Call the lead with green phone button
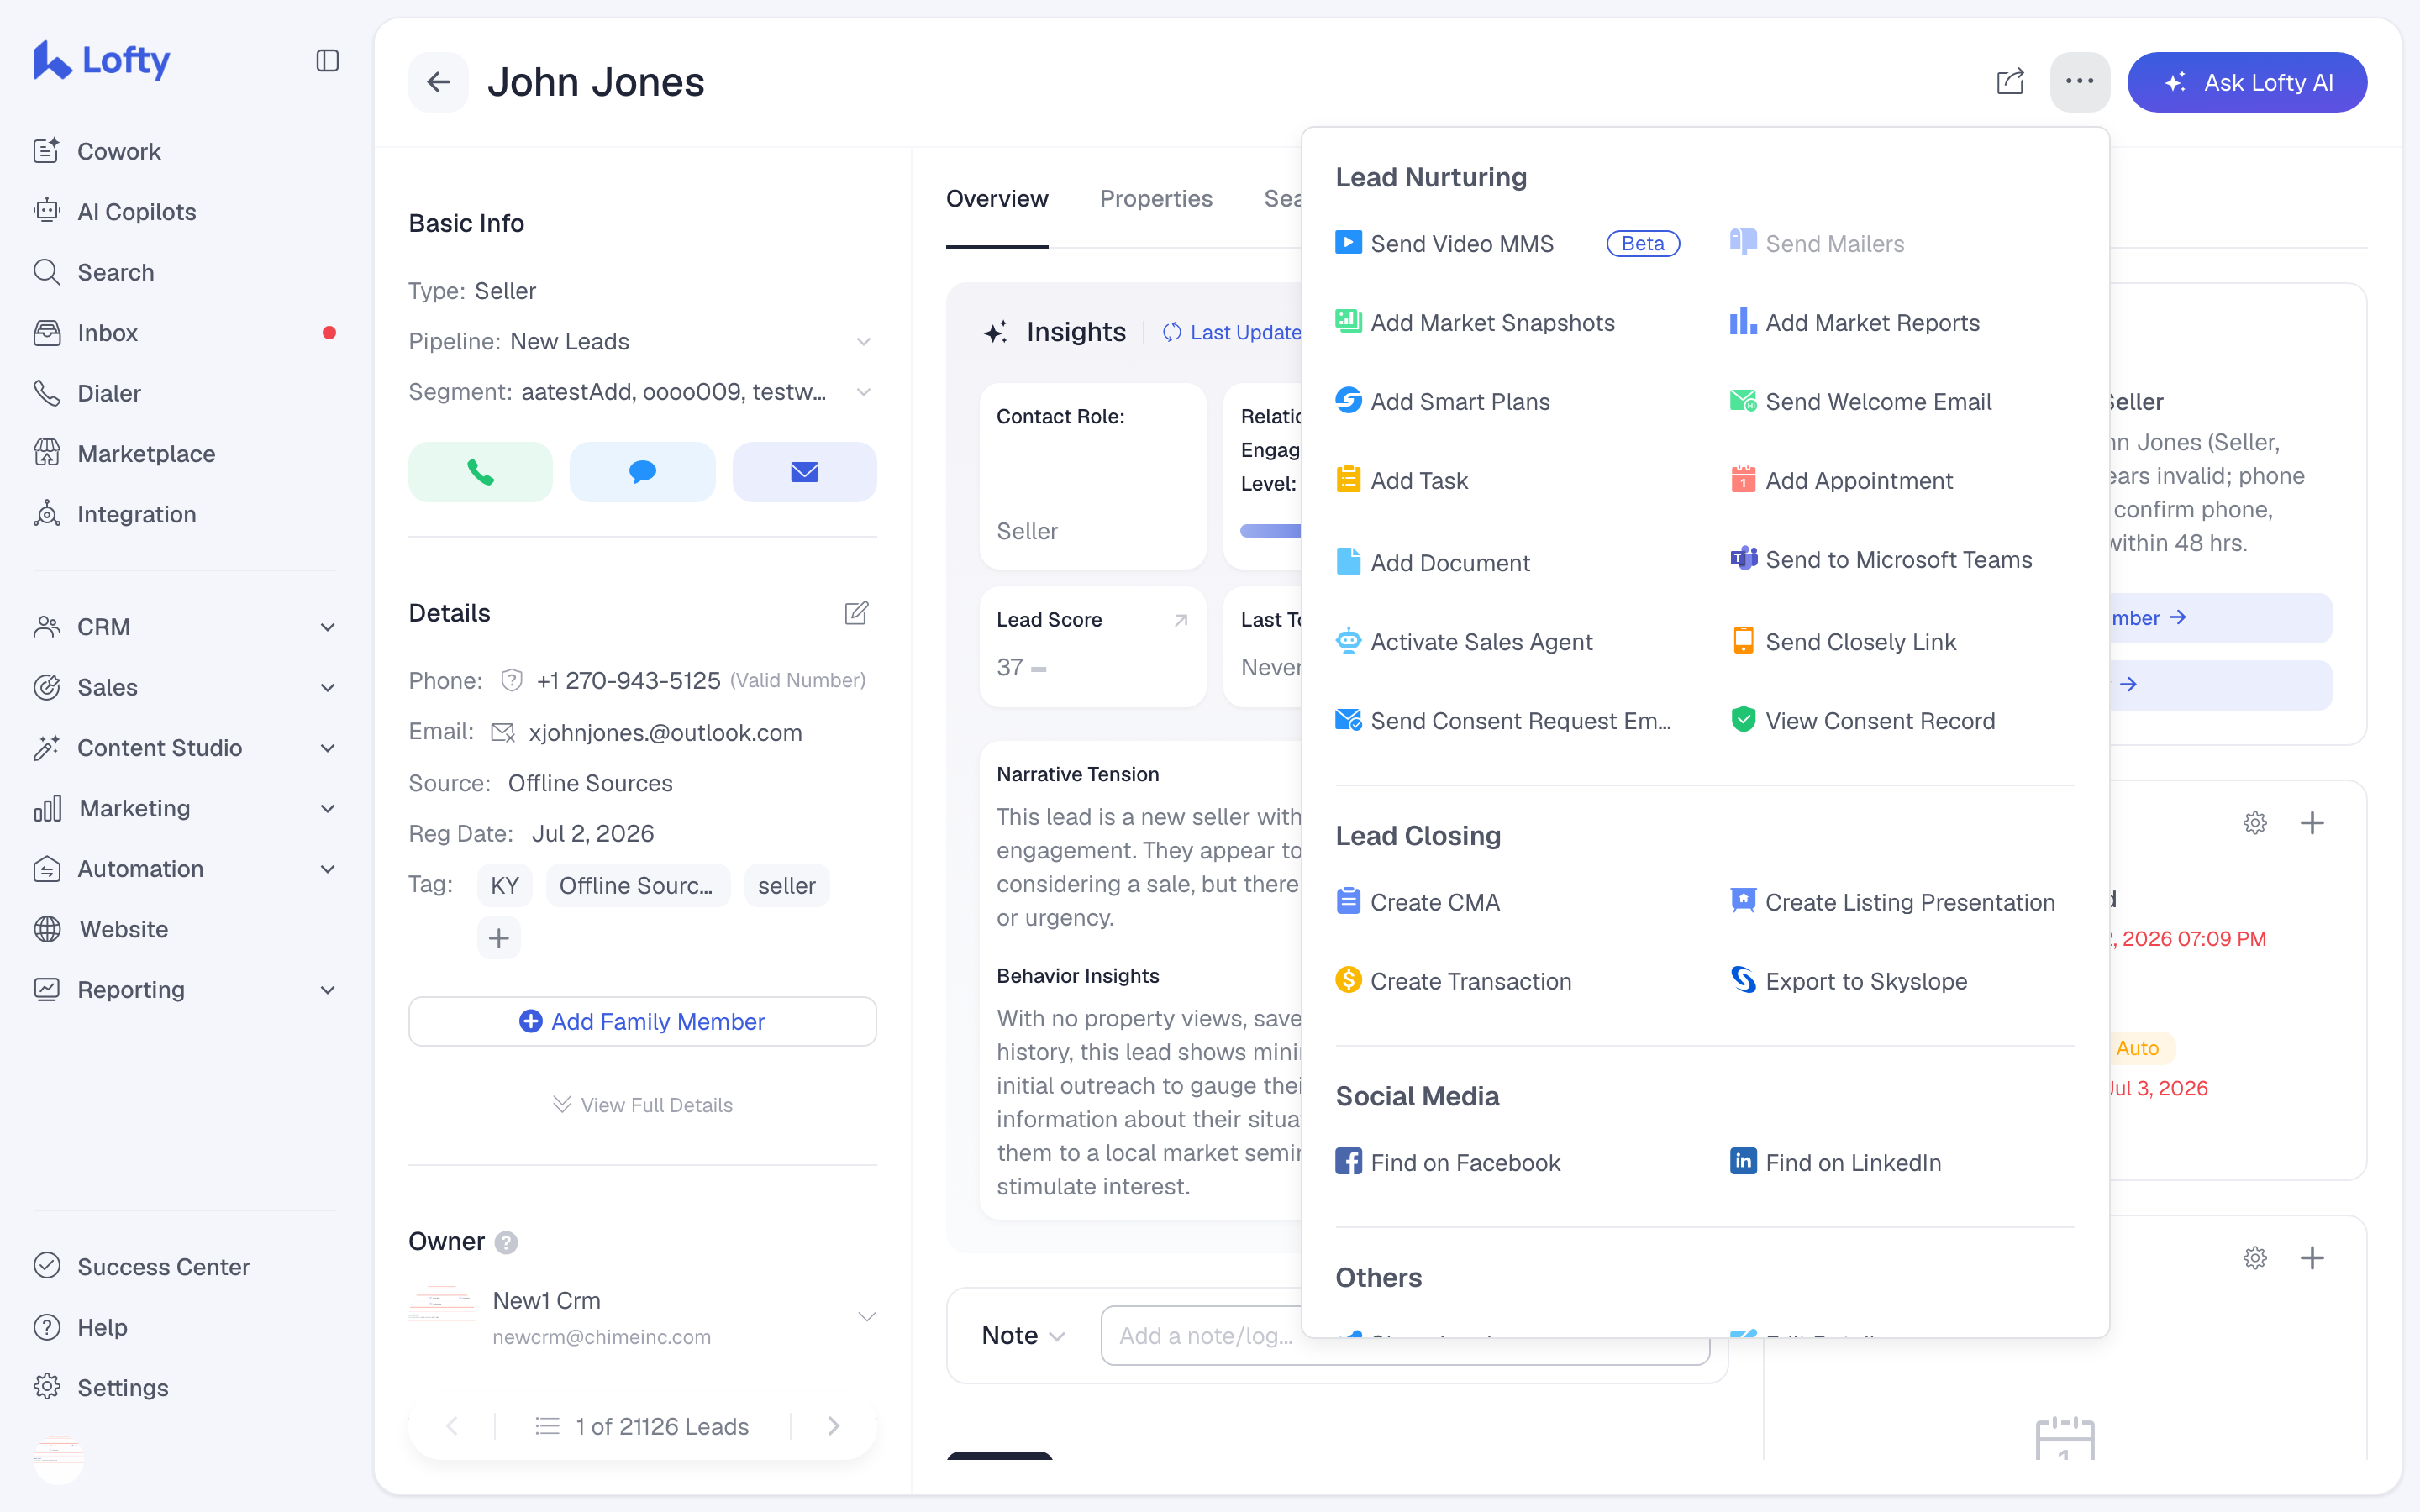2420x1512 pixels. 480,472
